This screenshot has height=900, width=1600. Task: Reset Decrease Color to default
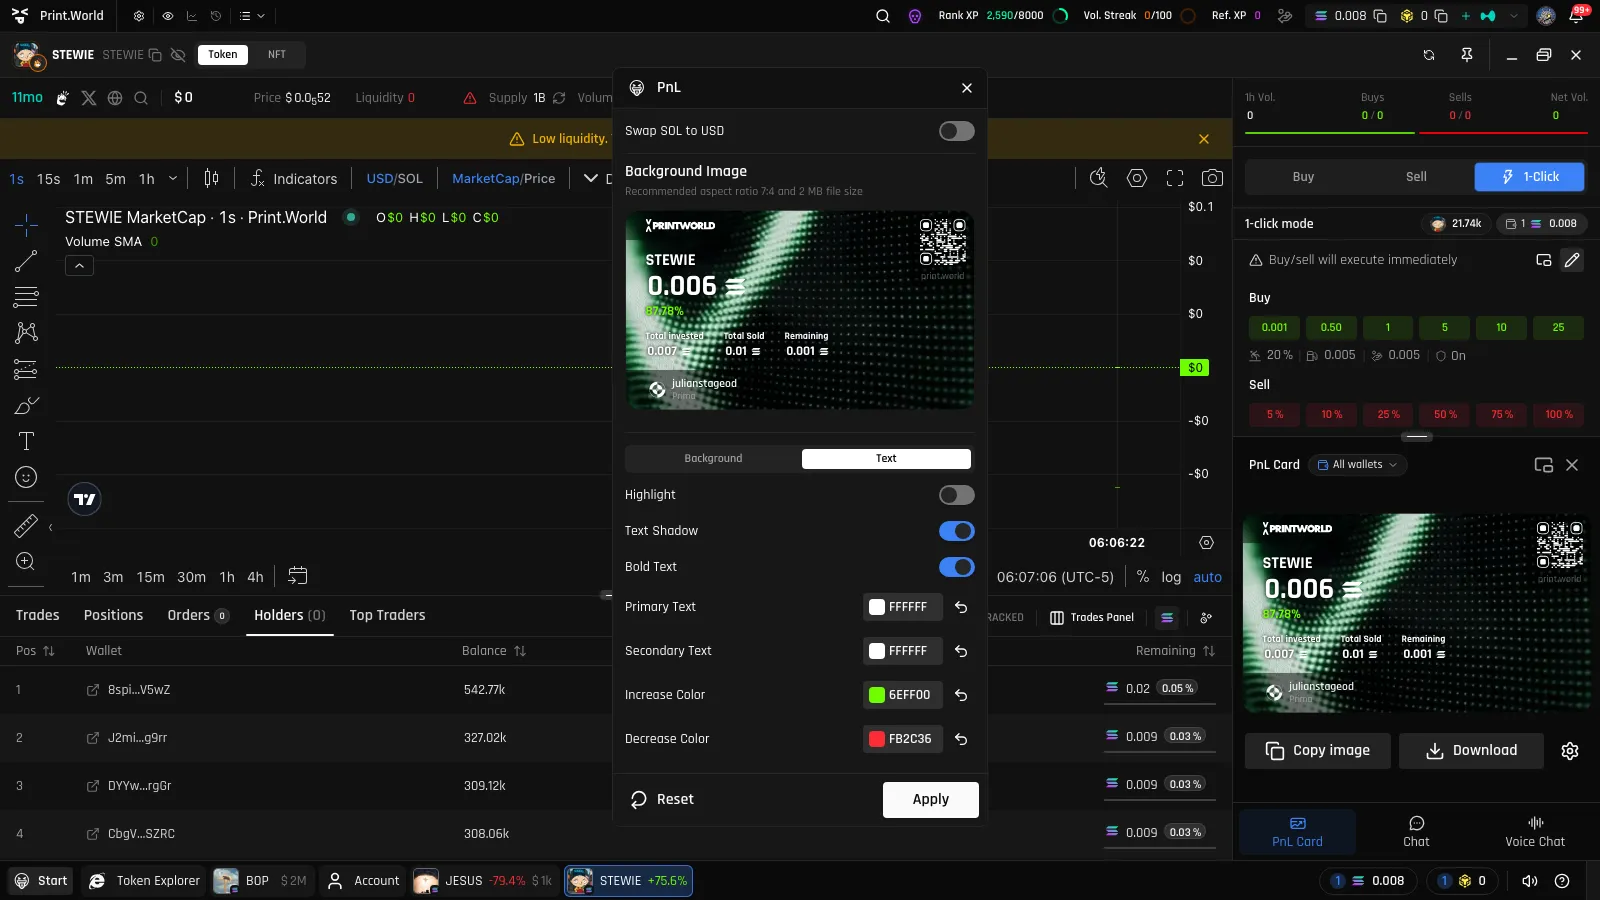click(x=961, y=739)
